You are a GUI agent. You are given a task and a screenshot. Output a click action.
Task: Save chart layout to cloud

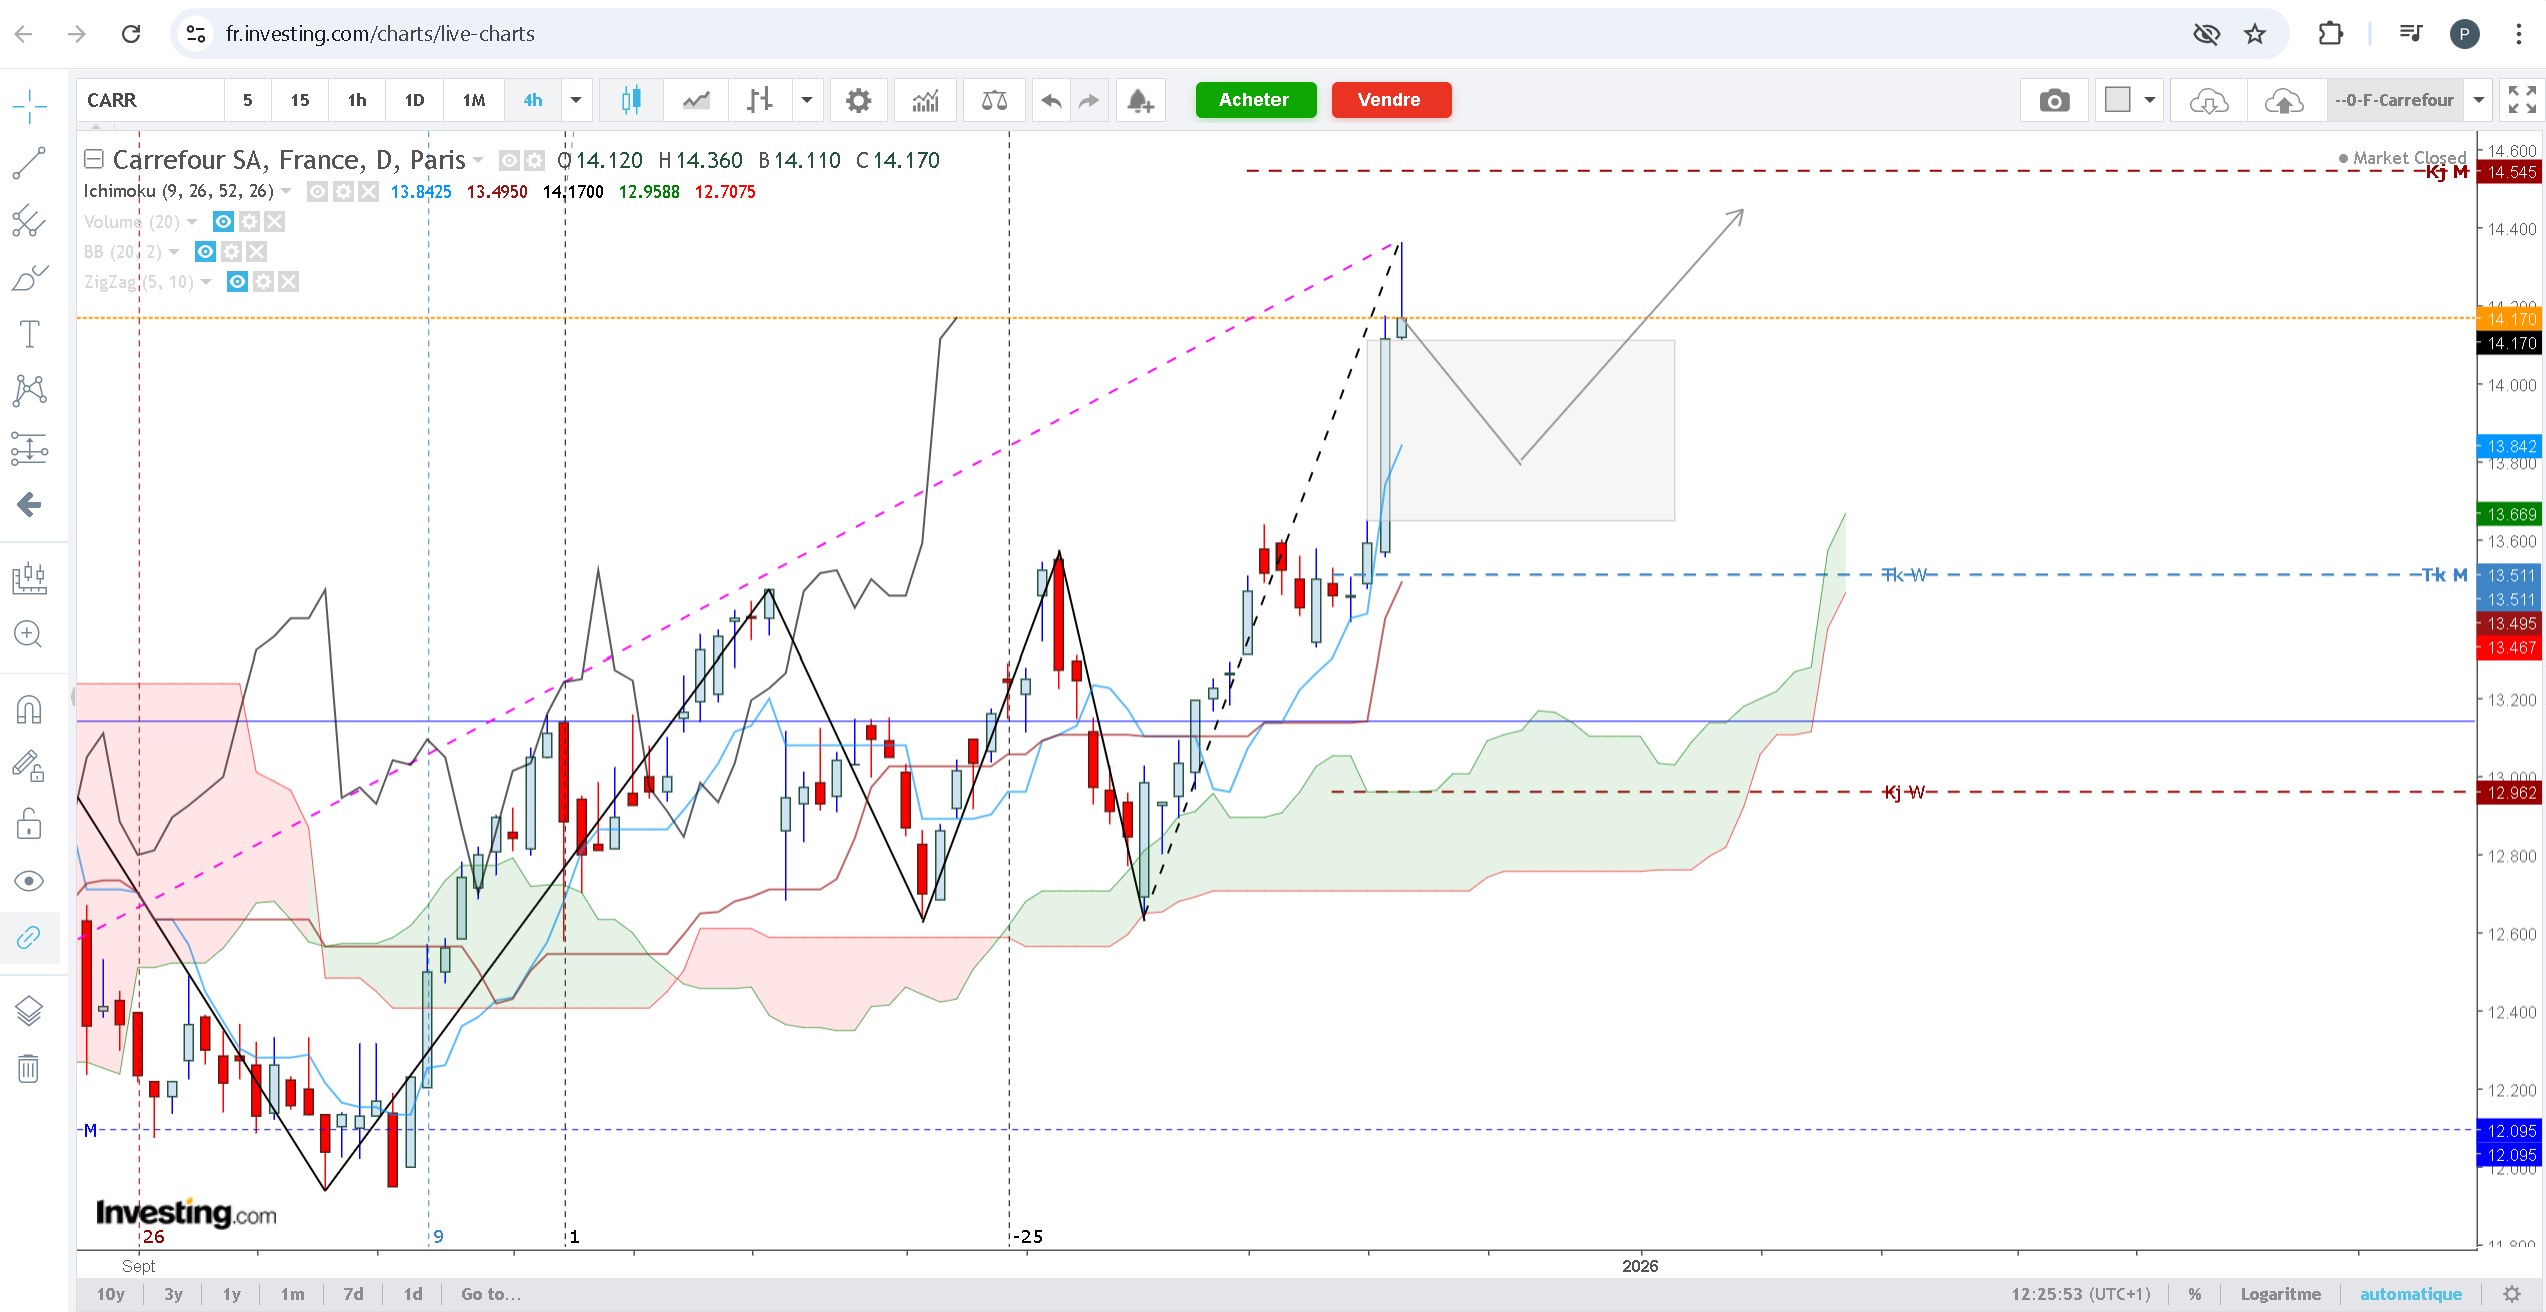(x=2284, y=100)
